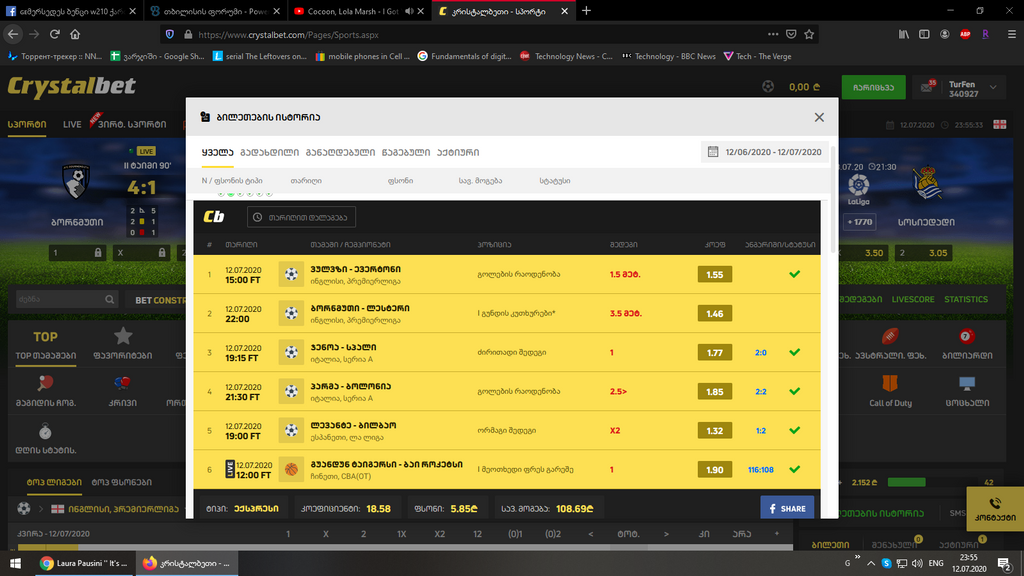Open a new browser tab

(x=586, y=10)
